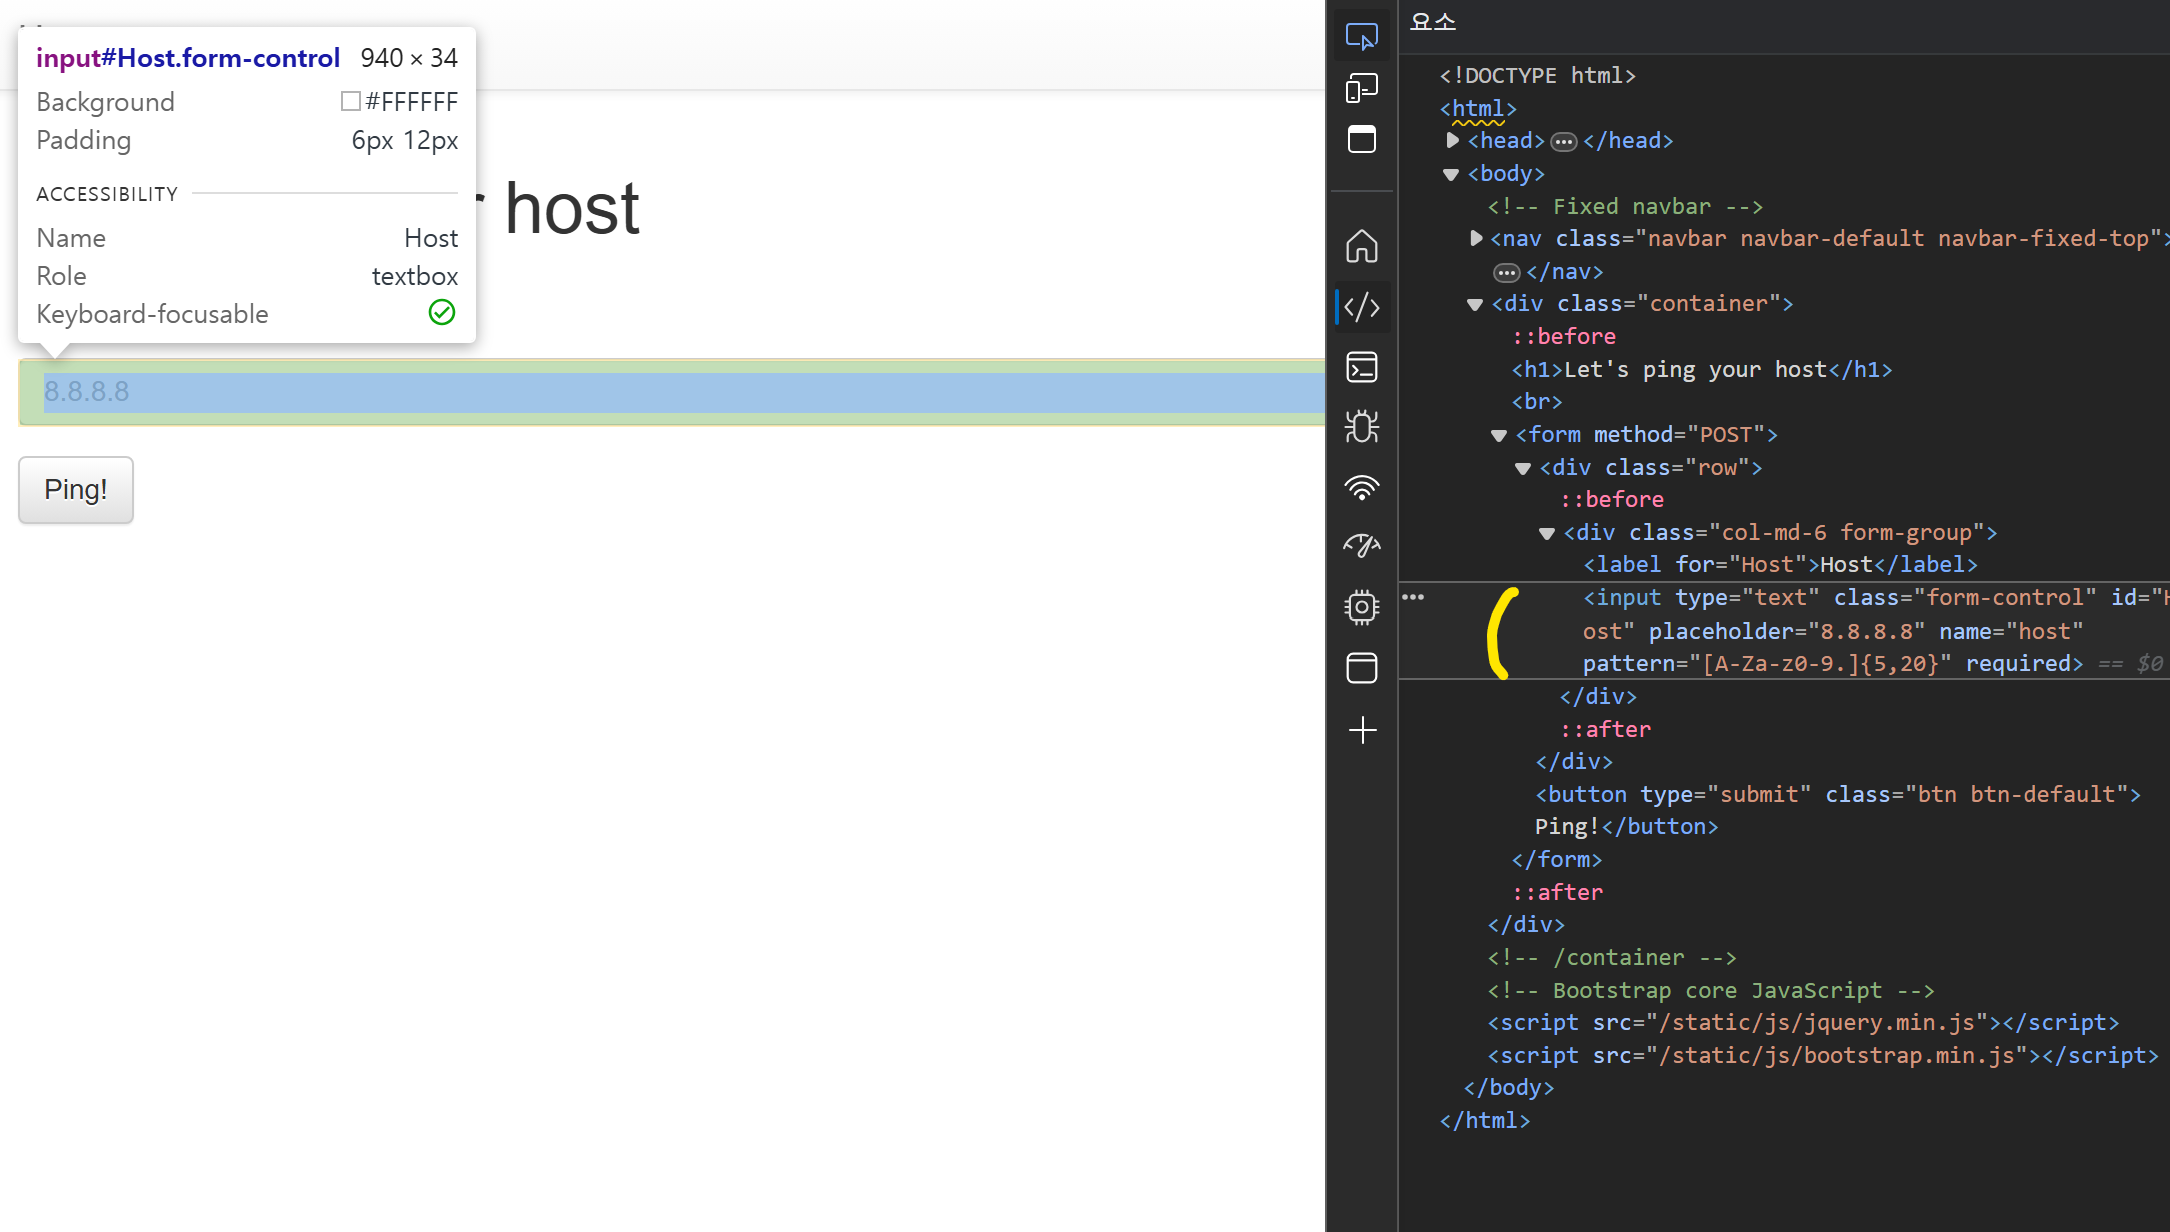The width and height of the screenshot is (2170, 1232).
Task: Open the Application panel icon
Action: [1362, 668]
